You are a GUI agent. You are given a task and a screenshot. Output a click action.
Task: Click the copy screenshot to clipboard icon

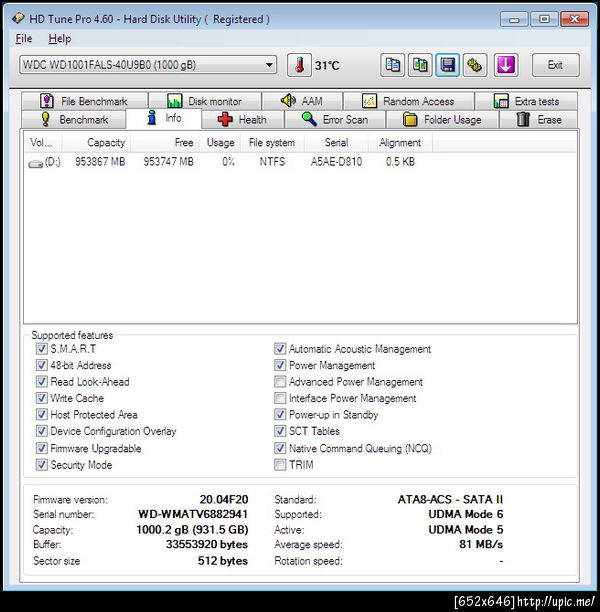click(x=420, y=65)
